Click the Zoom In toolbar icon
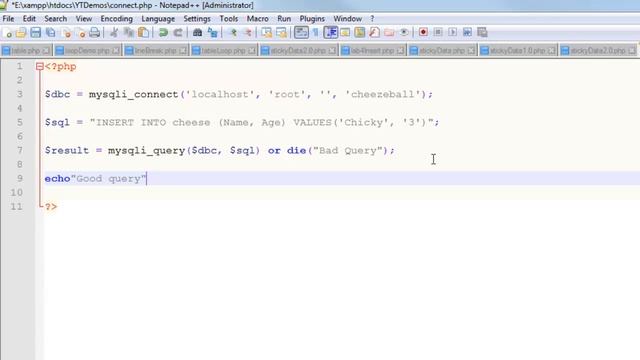The height and width of the screenshot is (360, 640). 233,33
